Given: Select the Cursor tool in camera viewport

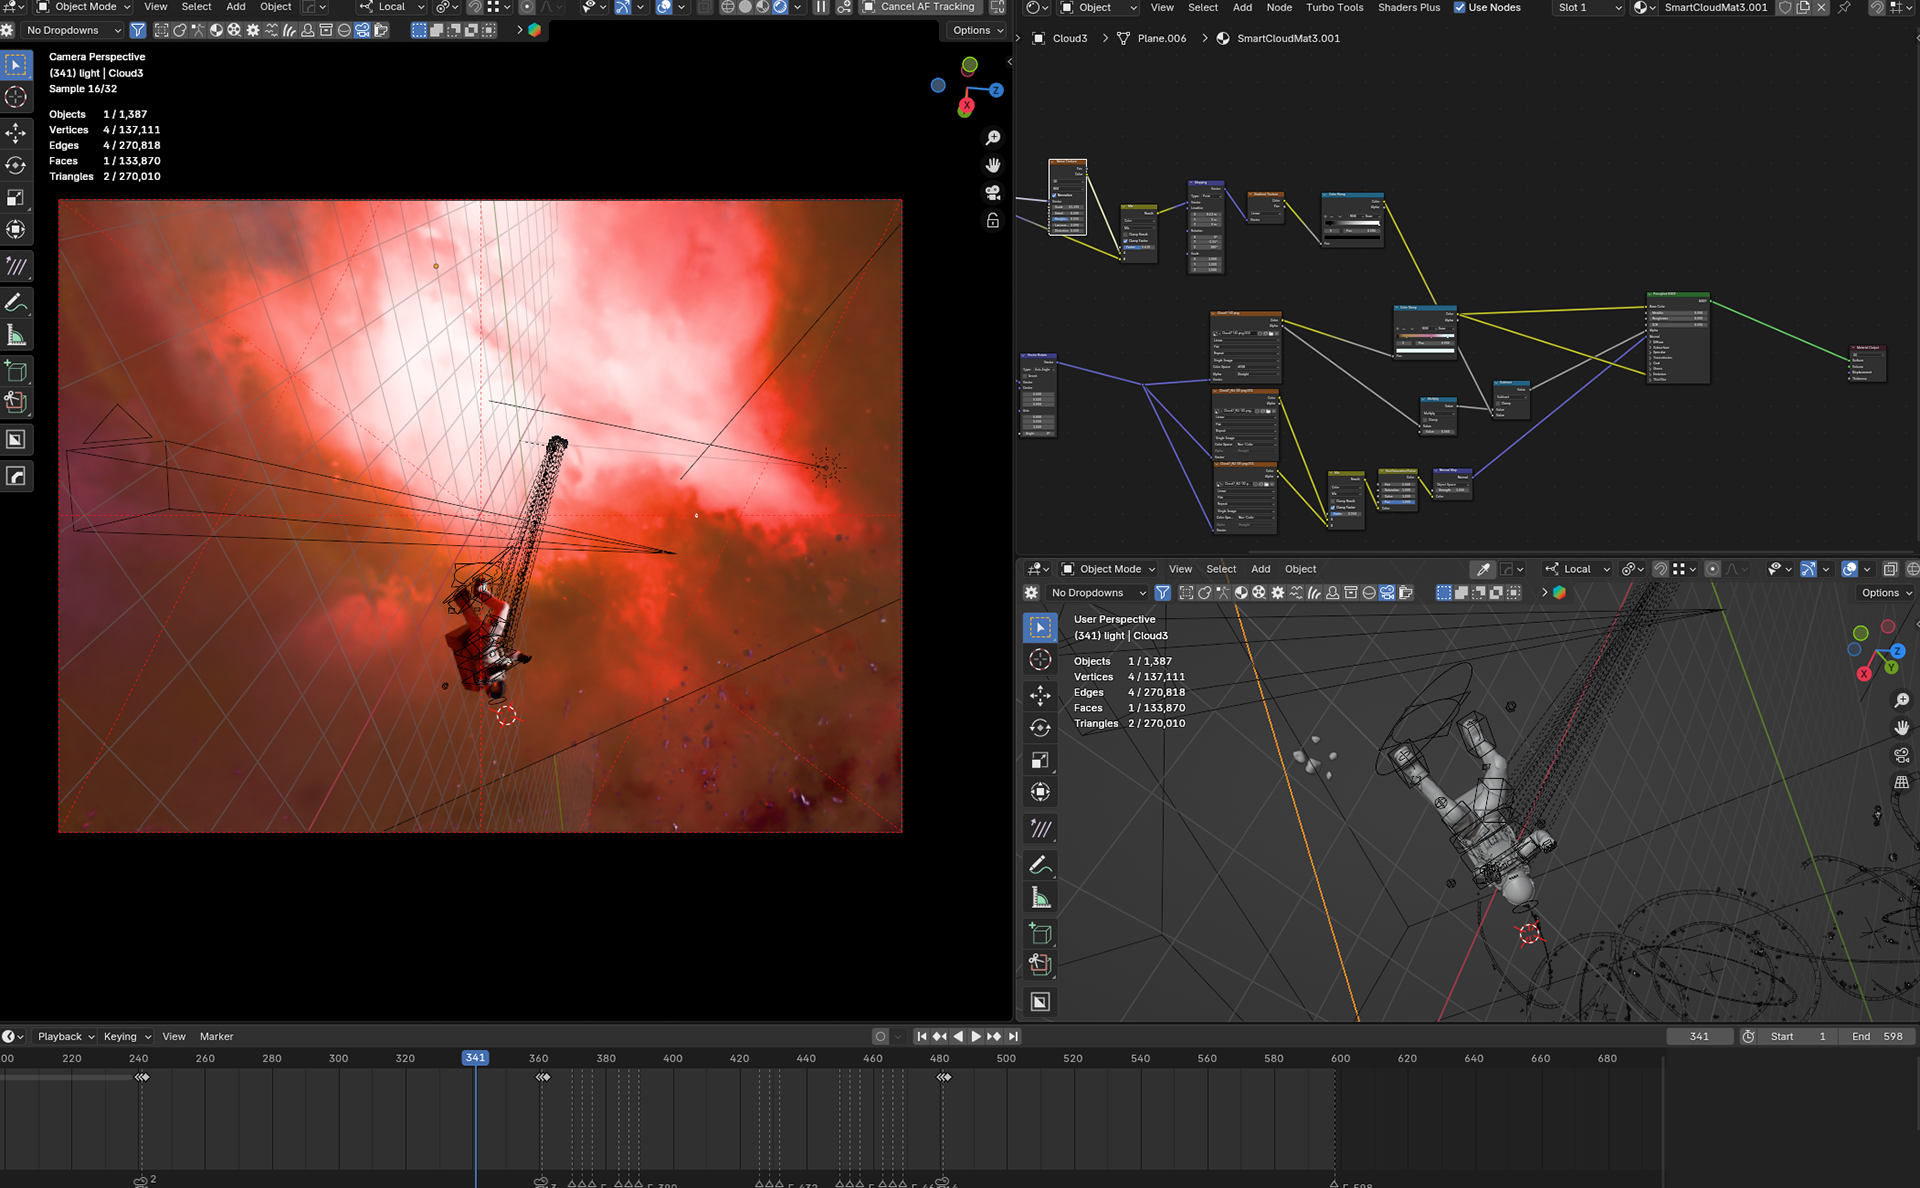Looking at the screenshot, I should click(x=16, y=97).
